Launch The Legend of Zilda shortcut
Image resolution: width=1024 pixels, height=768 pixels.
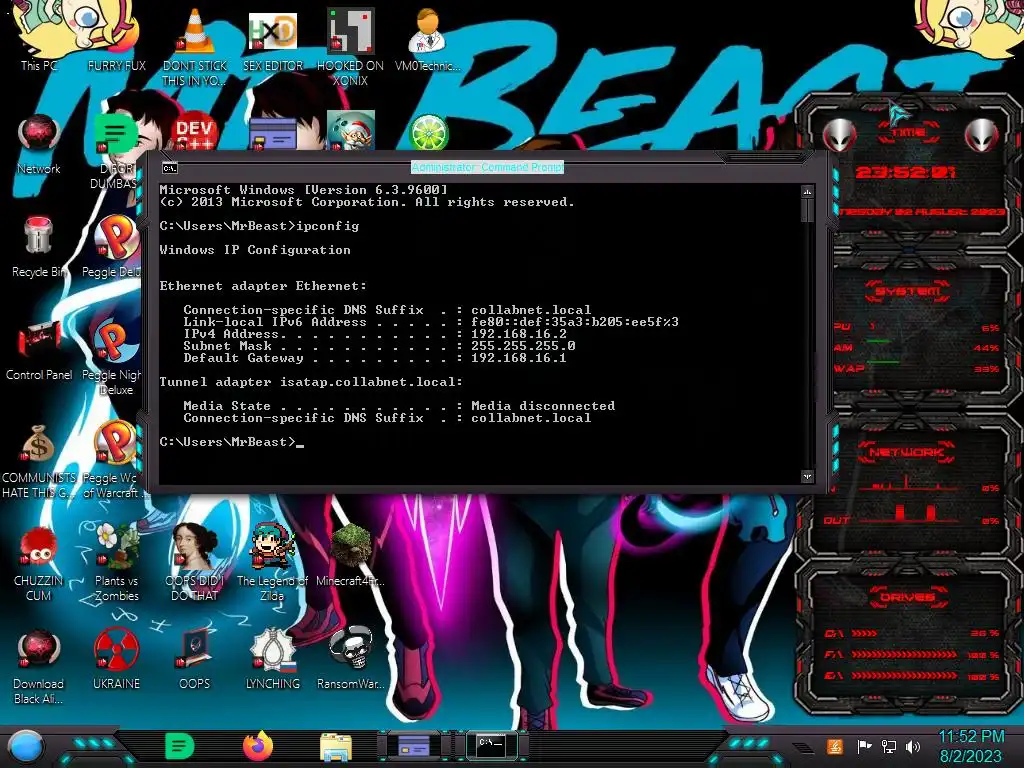pos(272,563)
